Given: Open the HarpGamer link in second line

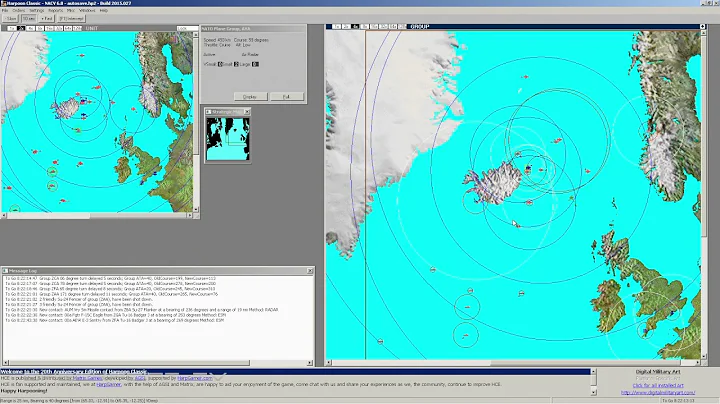Looking at the screenshot, I should tap(109, 384).
